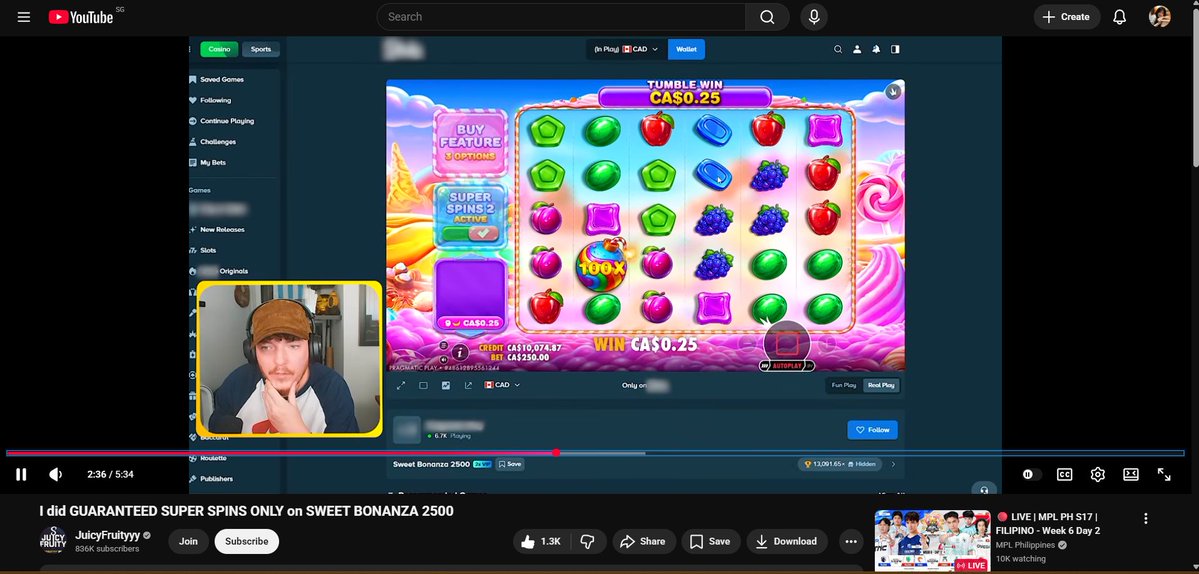
Task: Stop Autoplay with the red square button
Action: click(x=787, y=343)
